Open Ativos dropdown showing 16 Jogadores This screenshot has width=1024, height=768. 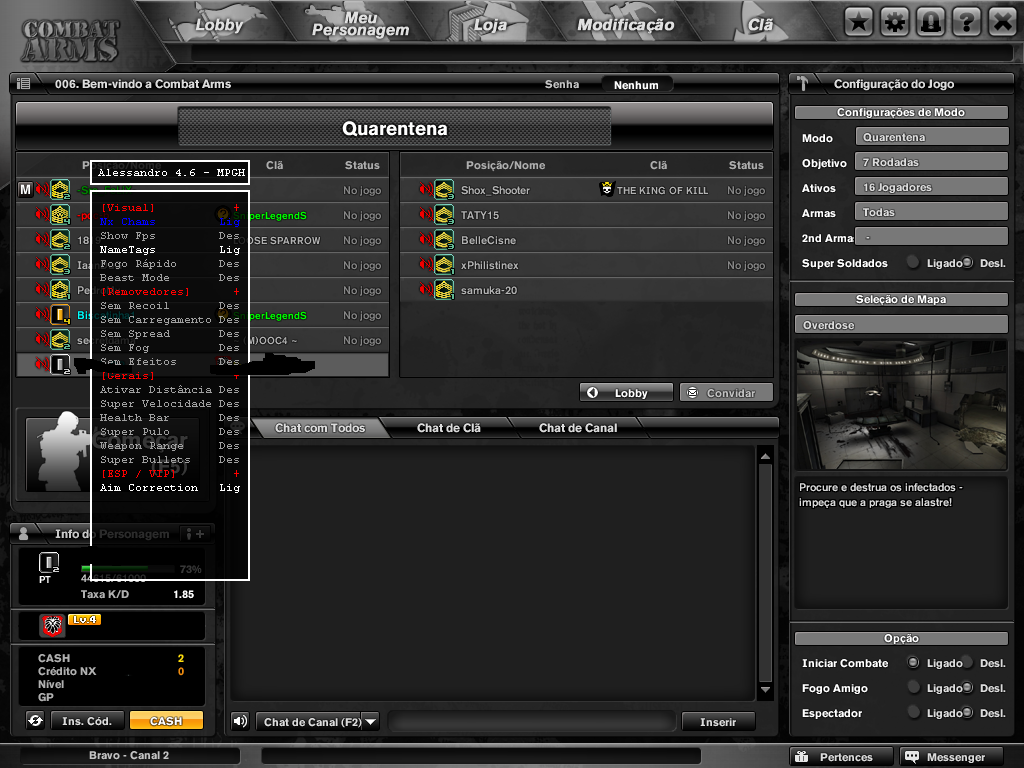932,187
